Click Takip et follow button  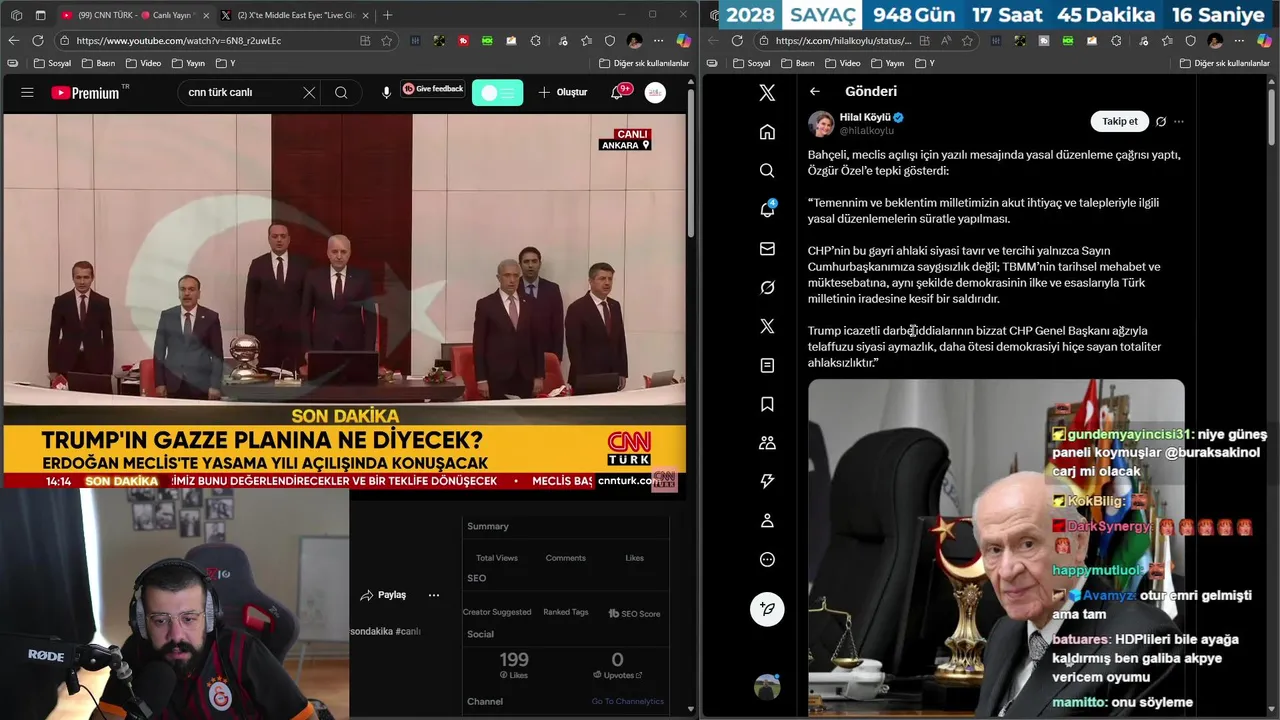click(1119, 122)
